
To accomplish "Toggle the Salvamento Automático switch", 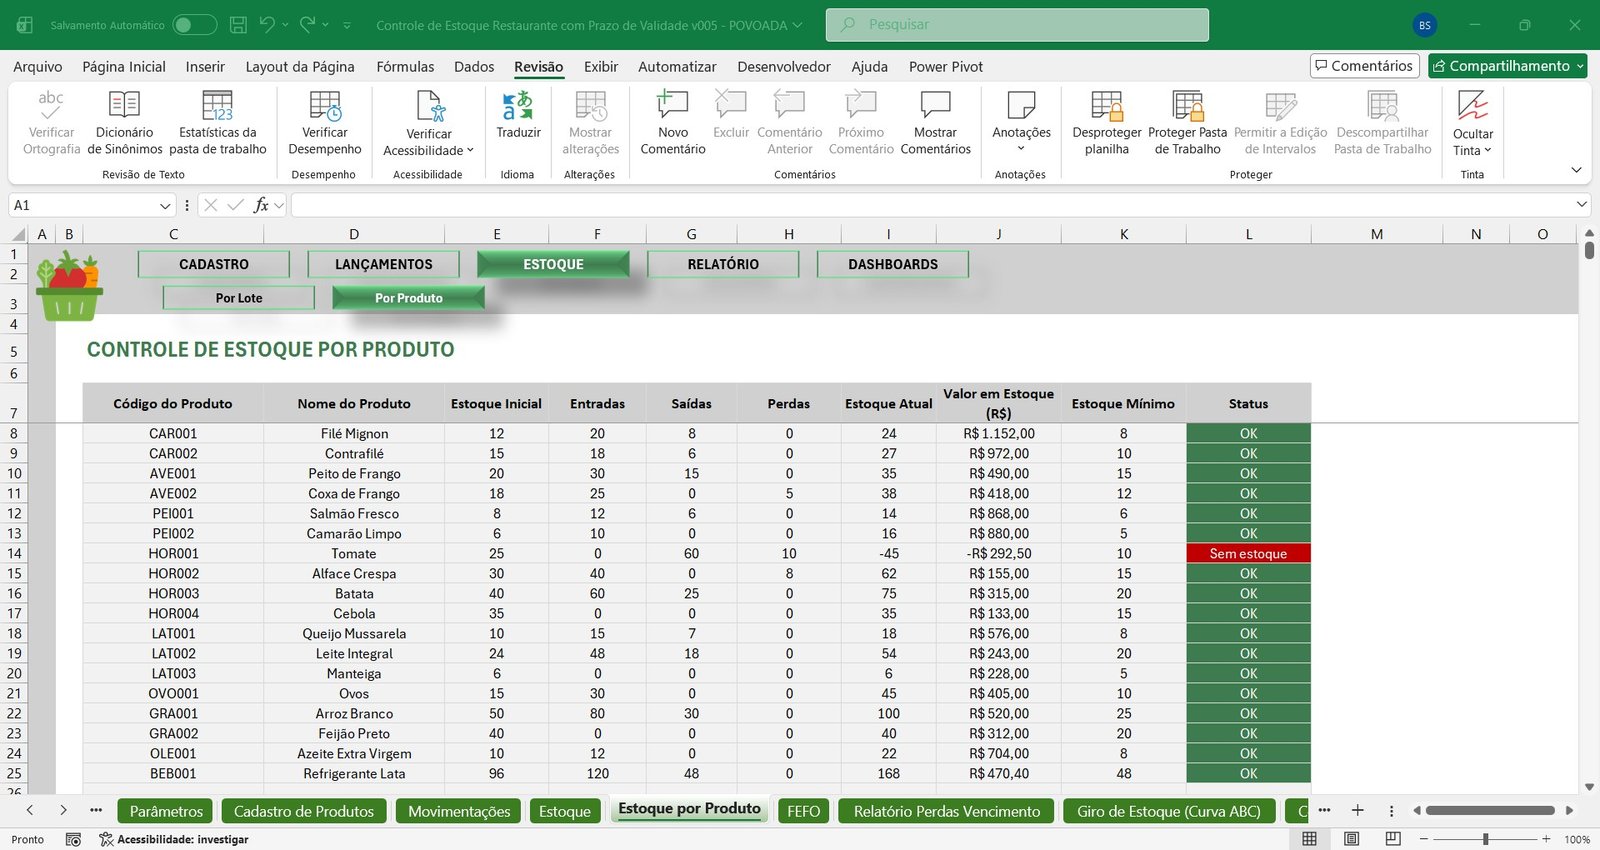I will click(194, 25).
